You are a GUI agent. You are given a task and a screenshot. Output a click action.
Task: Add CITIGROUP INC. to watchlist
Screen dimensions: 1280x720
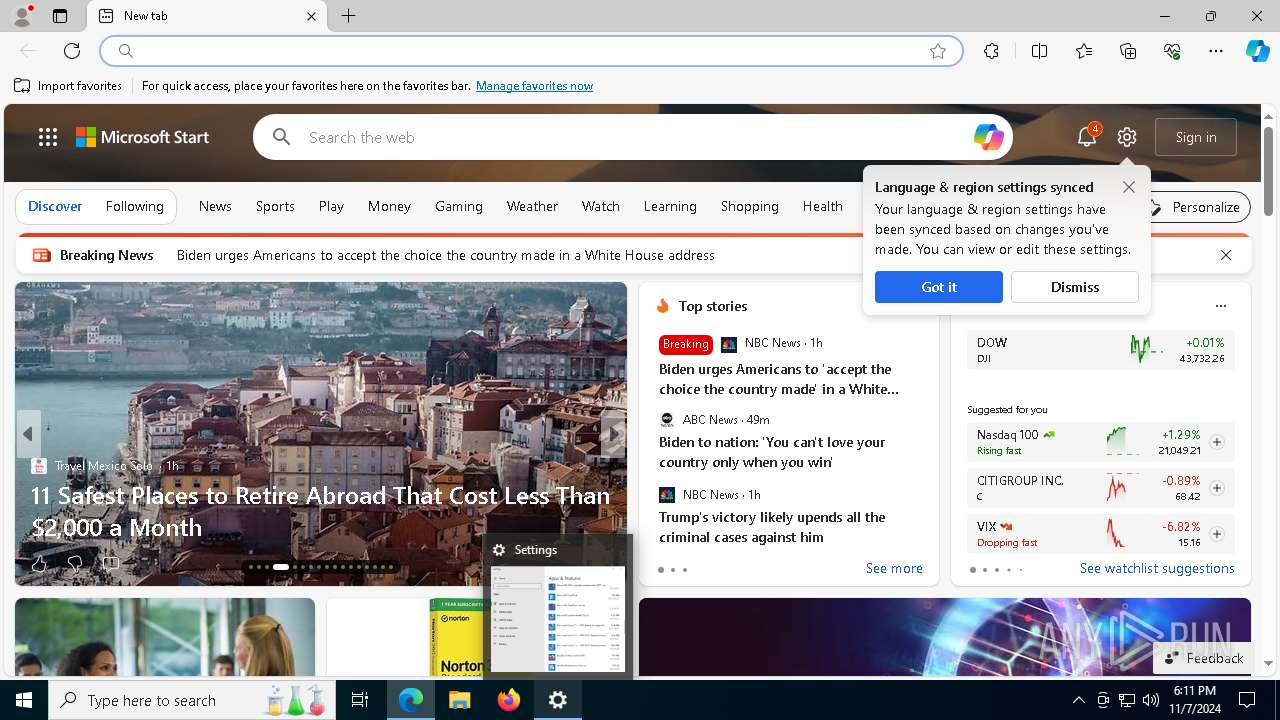1217,488
